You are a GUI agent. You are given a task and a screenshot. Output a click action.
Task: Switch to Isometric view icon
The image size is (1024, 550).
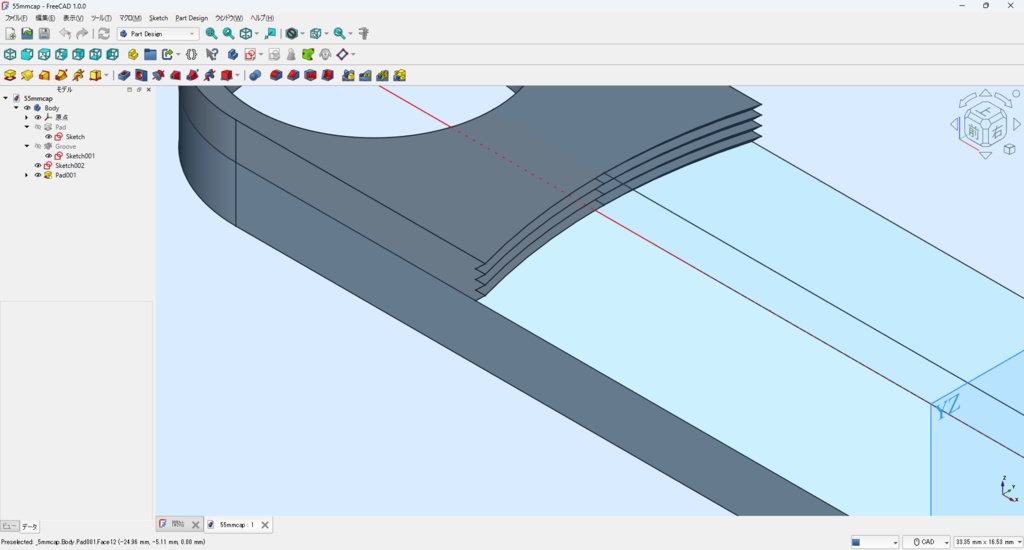point(10,54)
